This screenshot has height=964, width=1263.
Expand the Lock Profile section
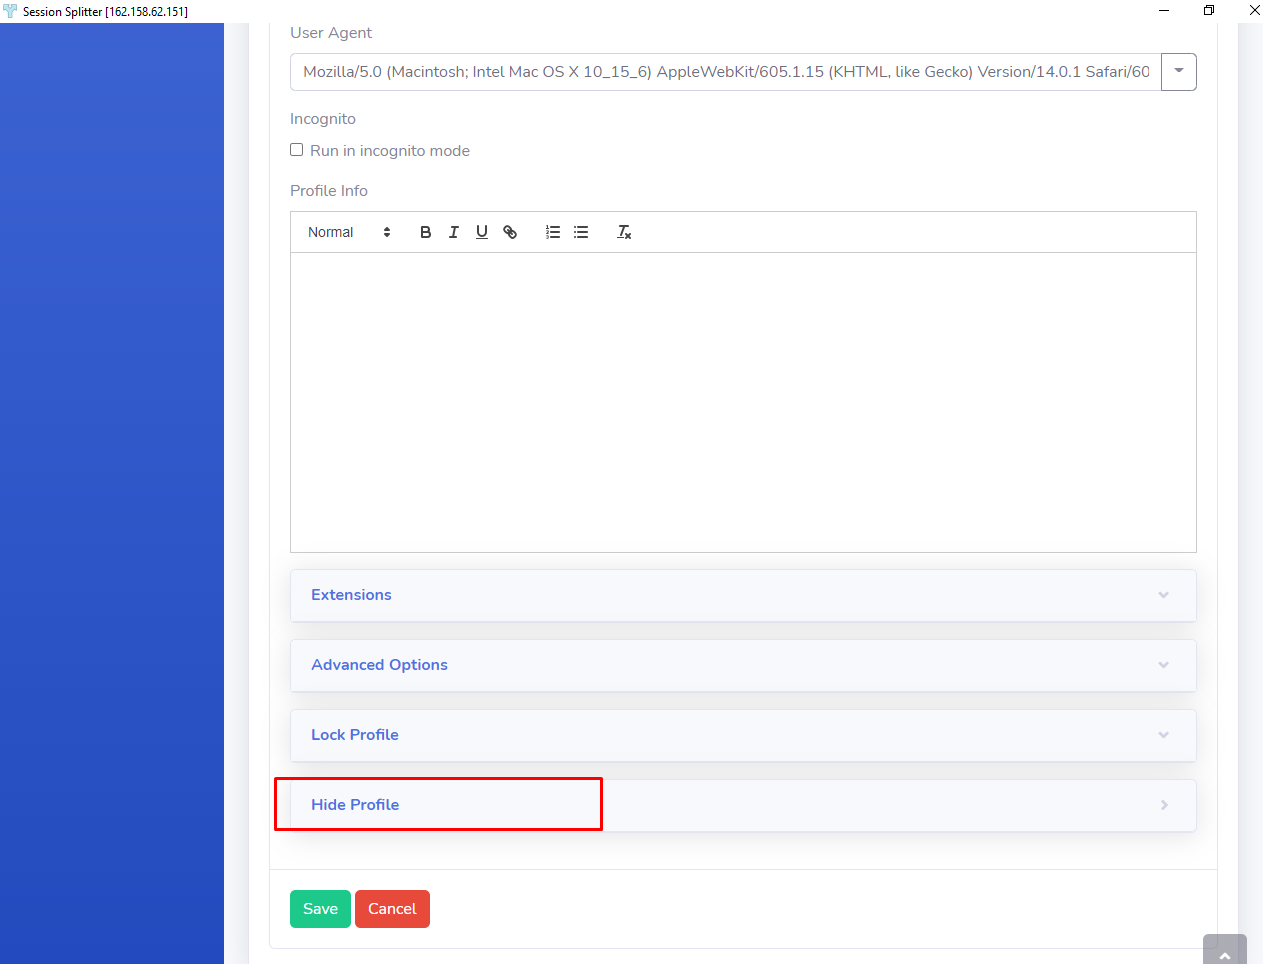[743, 735]
